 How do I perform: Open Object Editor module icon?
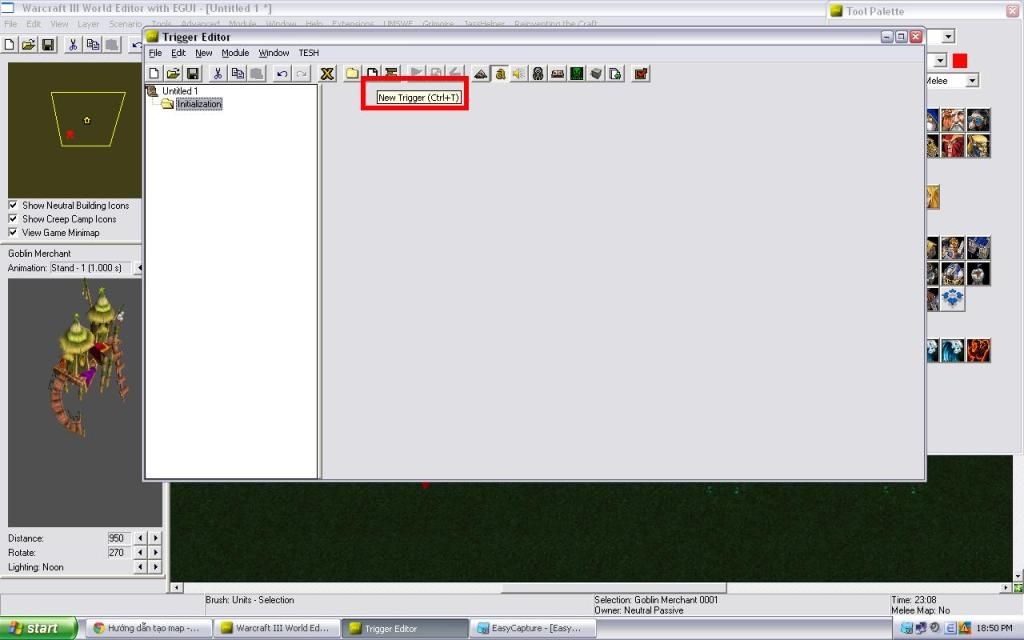pos(537,74)
